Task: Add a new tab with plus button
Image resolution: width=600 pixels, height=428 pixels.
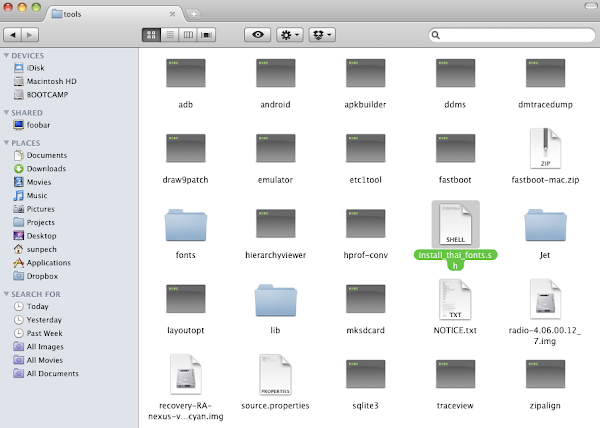Action: (x=194, y=15)
